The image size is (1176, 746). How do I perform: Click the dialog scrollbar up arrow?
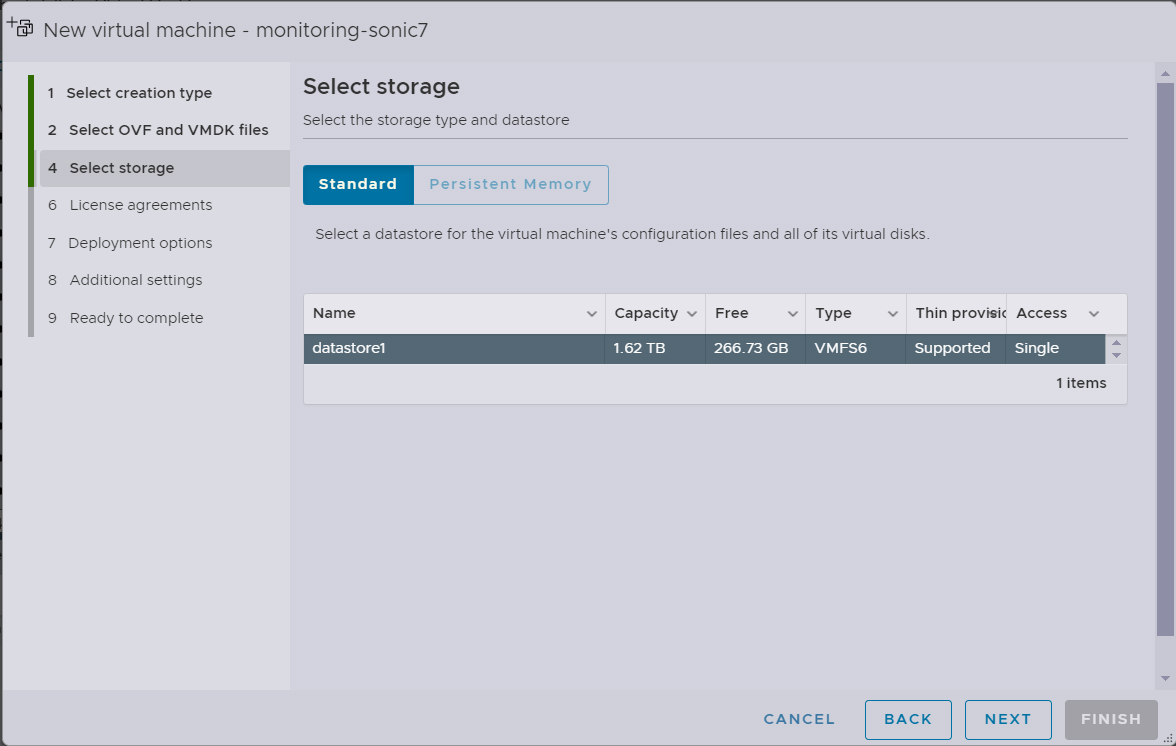[1165, 72]
